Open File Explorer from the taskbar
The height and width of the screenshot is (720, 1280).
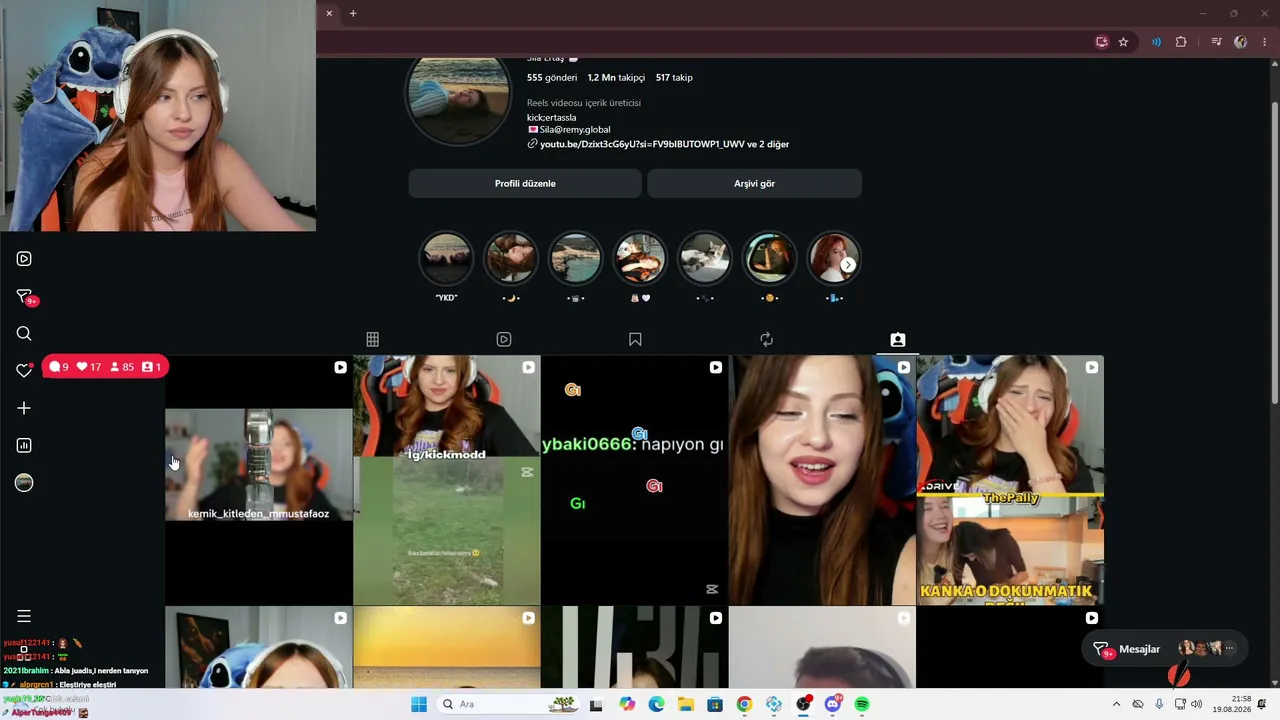click(x=686, y=704)
